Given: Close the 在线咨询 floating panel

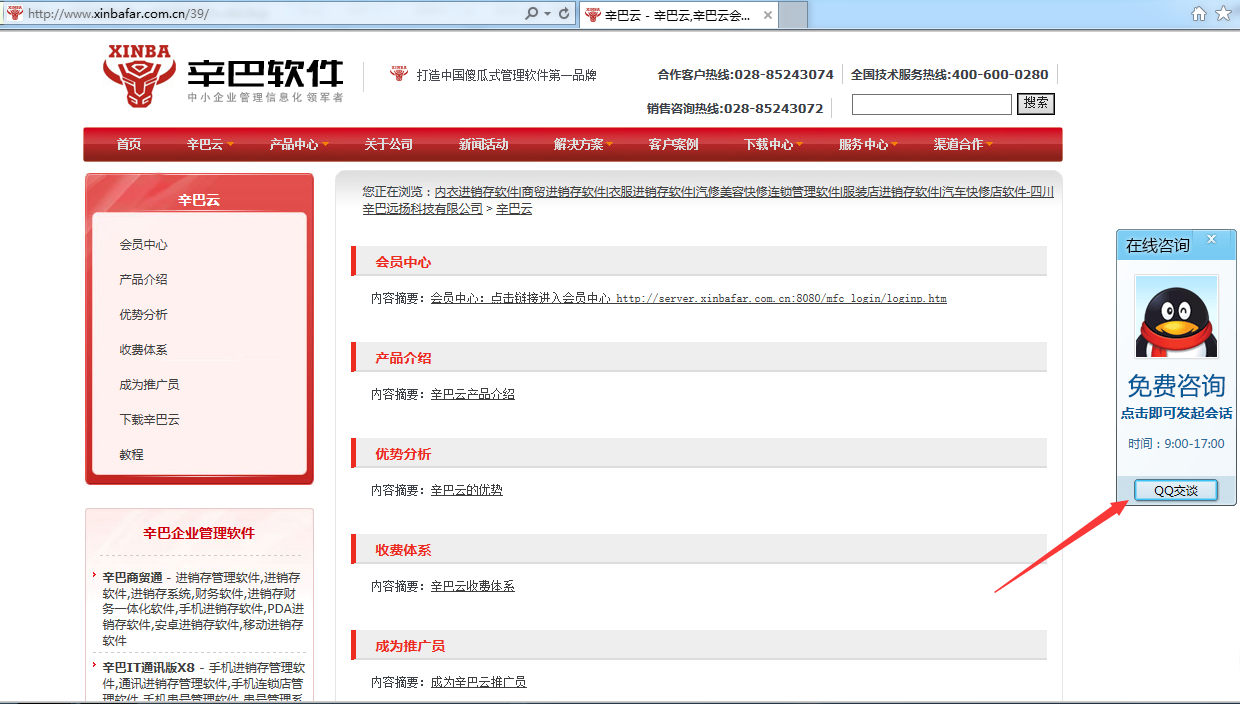Looking at the screenshot, I should point(1211,239).
